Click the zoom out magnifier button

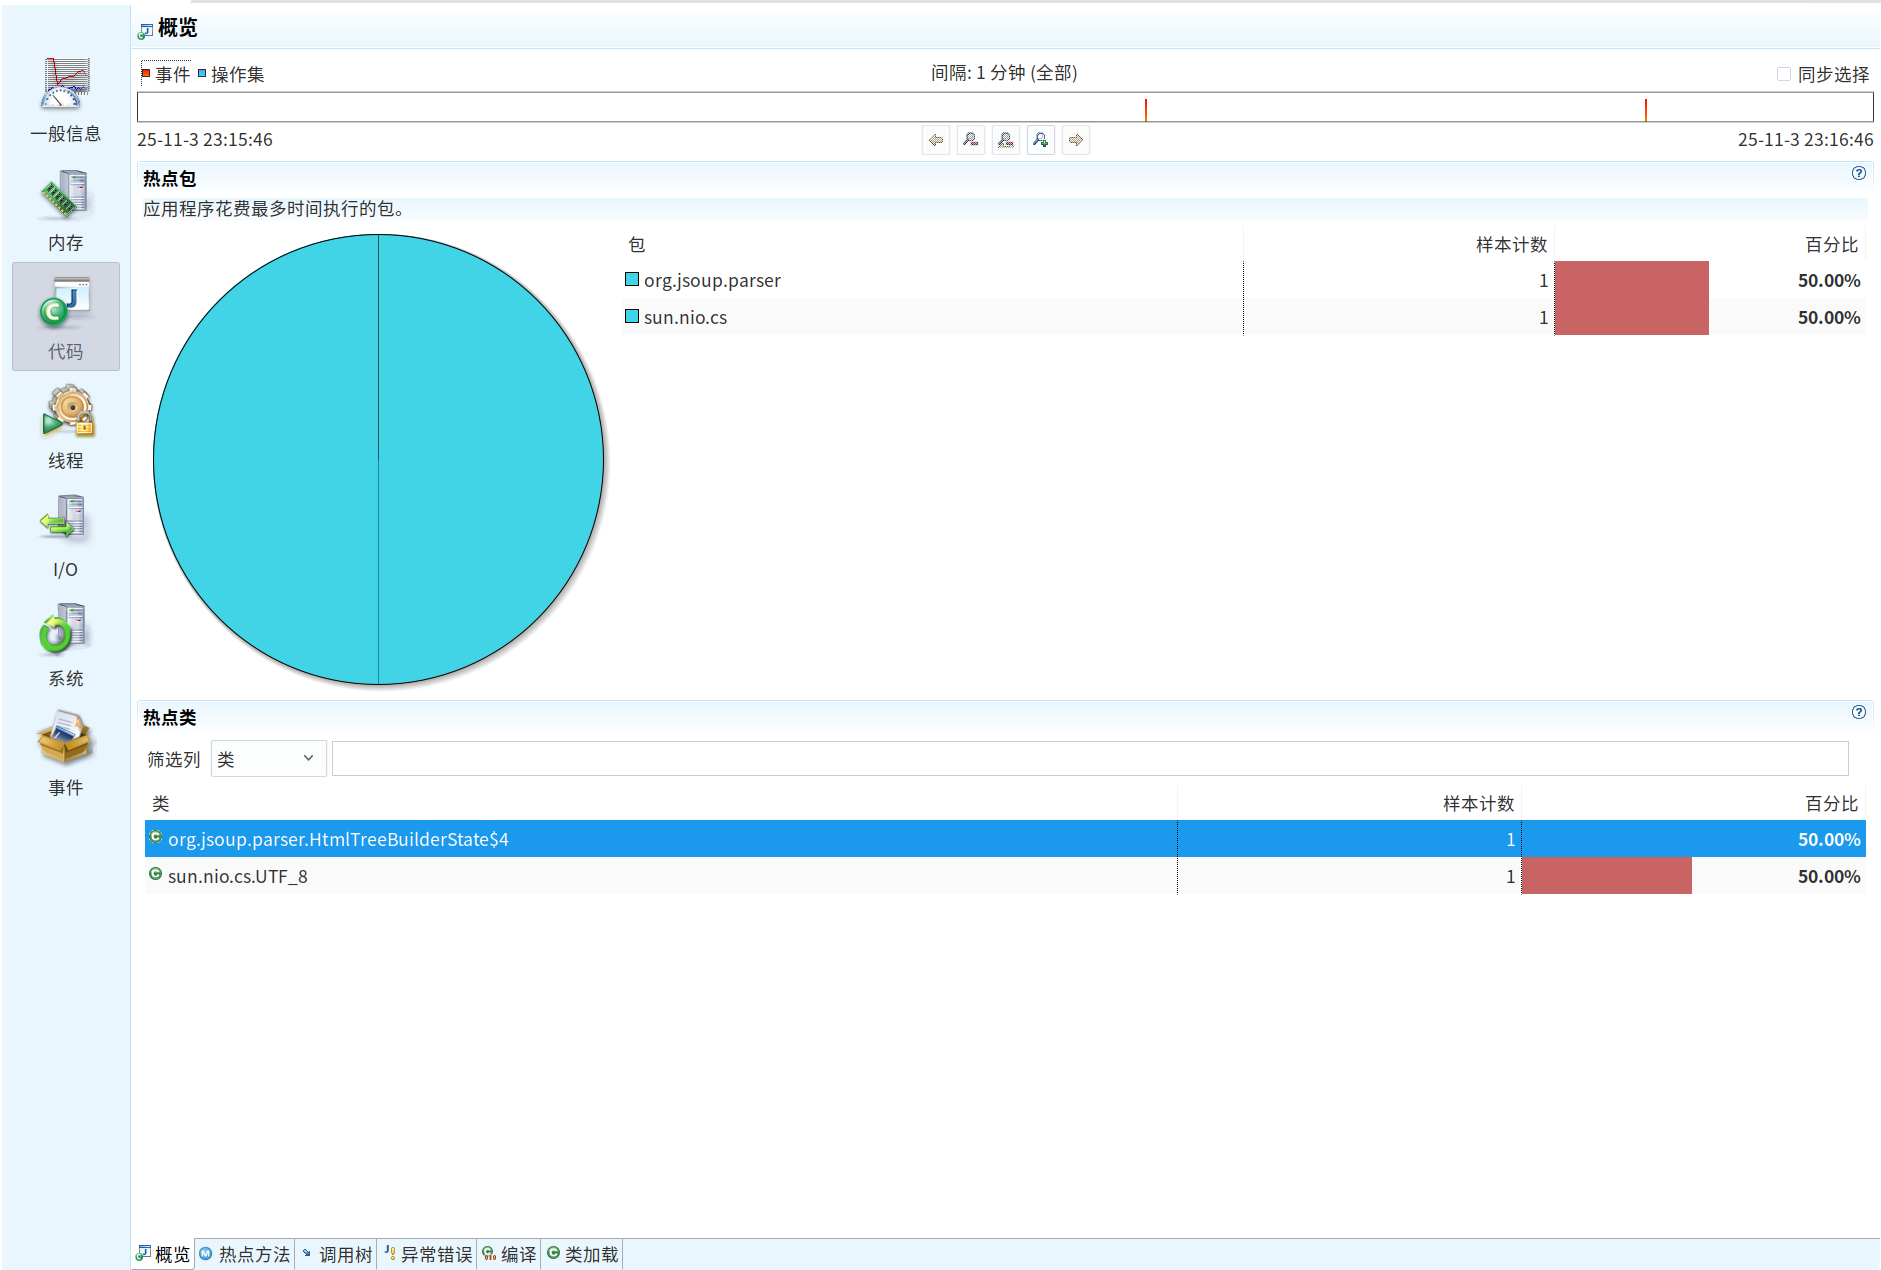click(x=971, y=140)
